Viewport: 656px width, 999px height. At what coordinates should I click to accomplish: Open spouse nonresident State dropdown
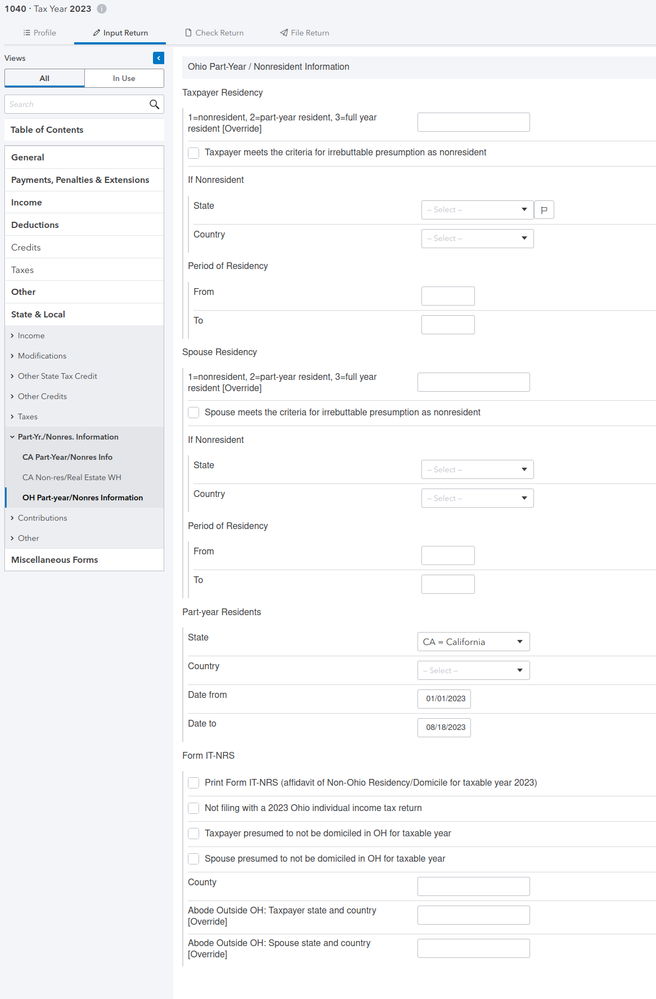pos(477,470)
